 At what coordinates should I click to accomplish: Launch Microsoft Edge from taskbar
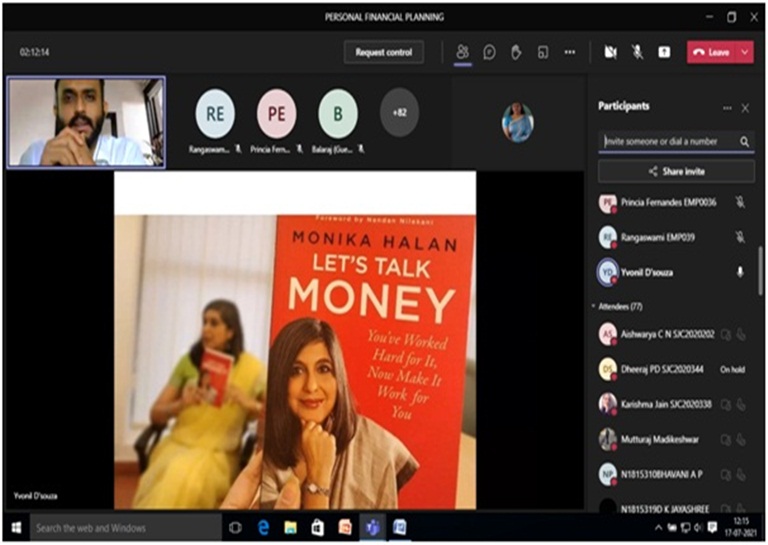(x=264, y=528)
